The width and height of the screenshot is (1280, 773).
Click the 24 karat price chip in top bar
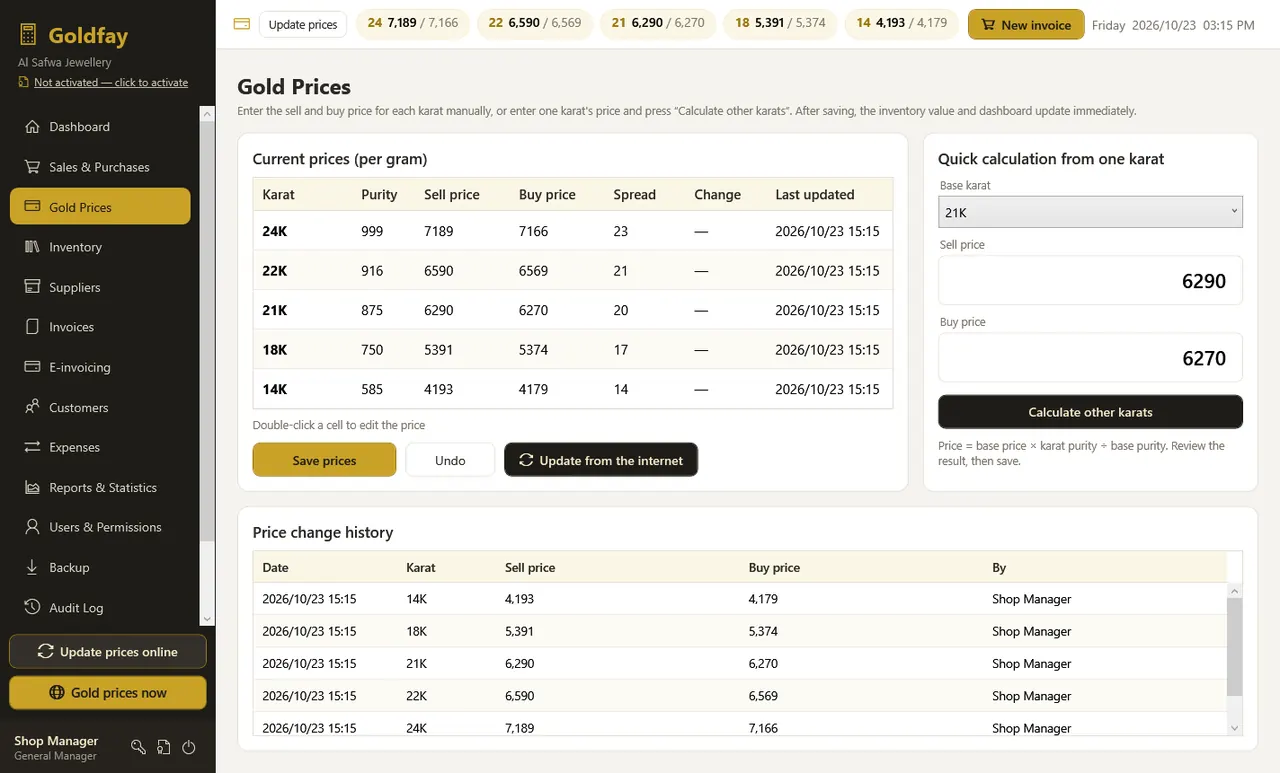point(413,24)
